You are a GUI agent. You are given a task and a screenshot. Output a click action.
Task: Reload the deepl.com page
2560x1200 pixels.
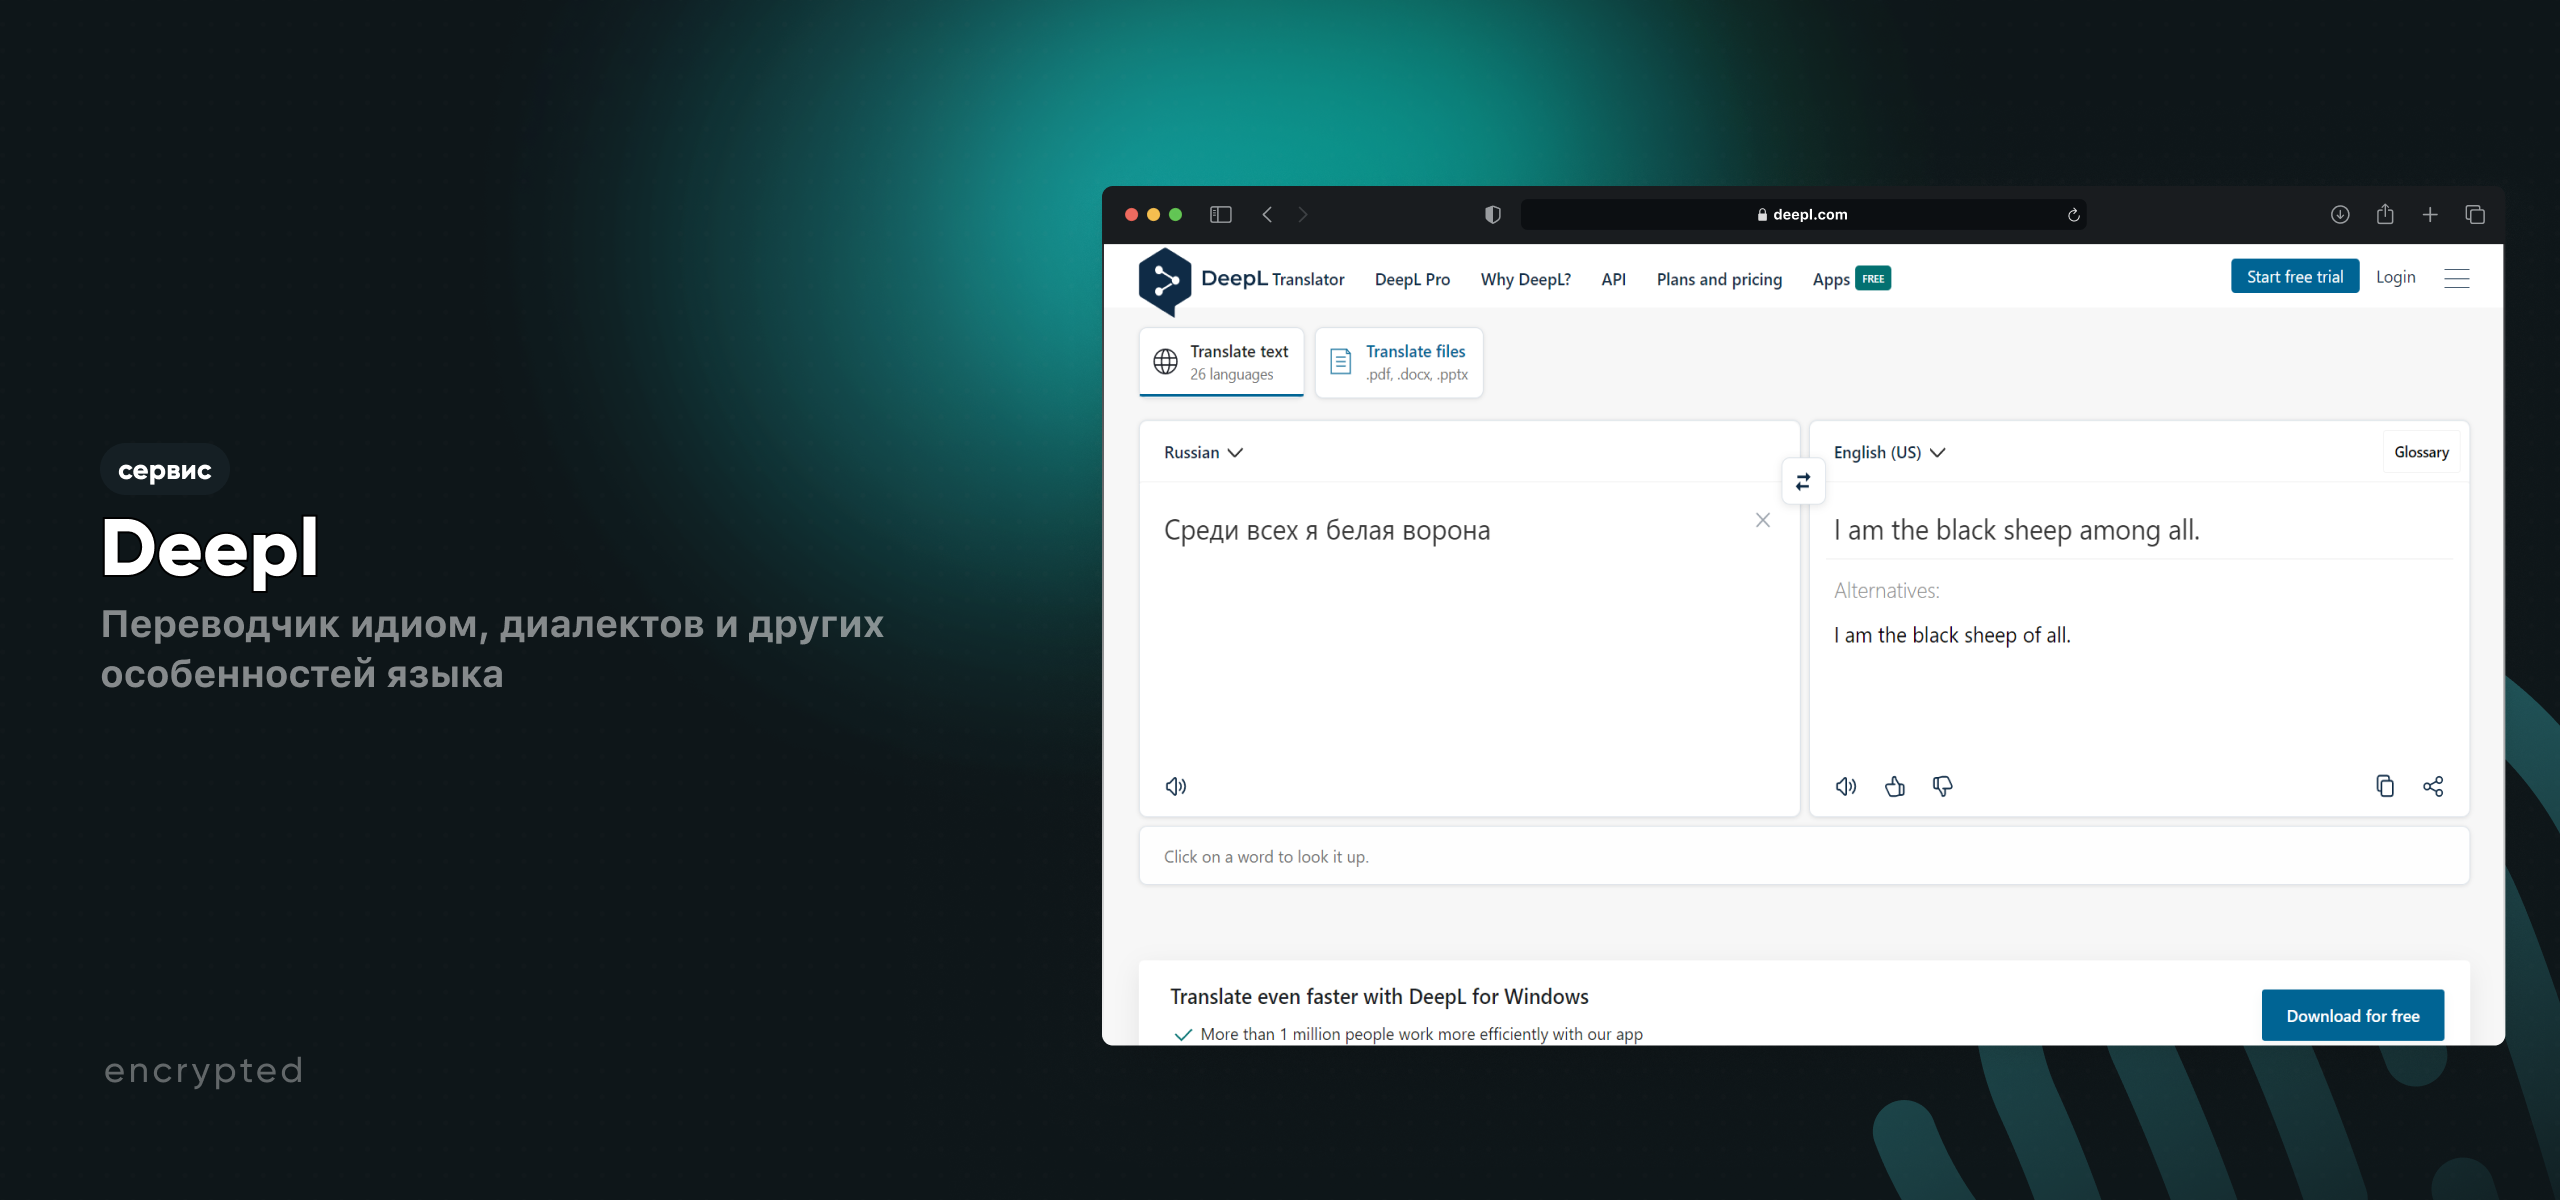[x=2073, y=214]
